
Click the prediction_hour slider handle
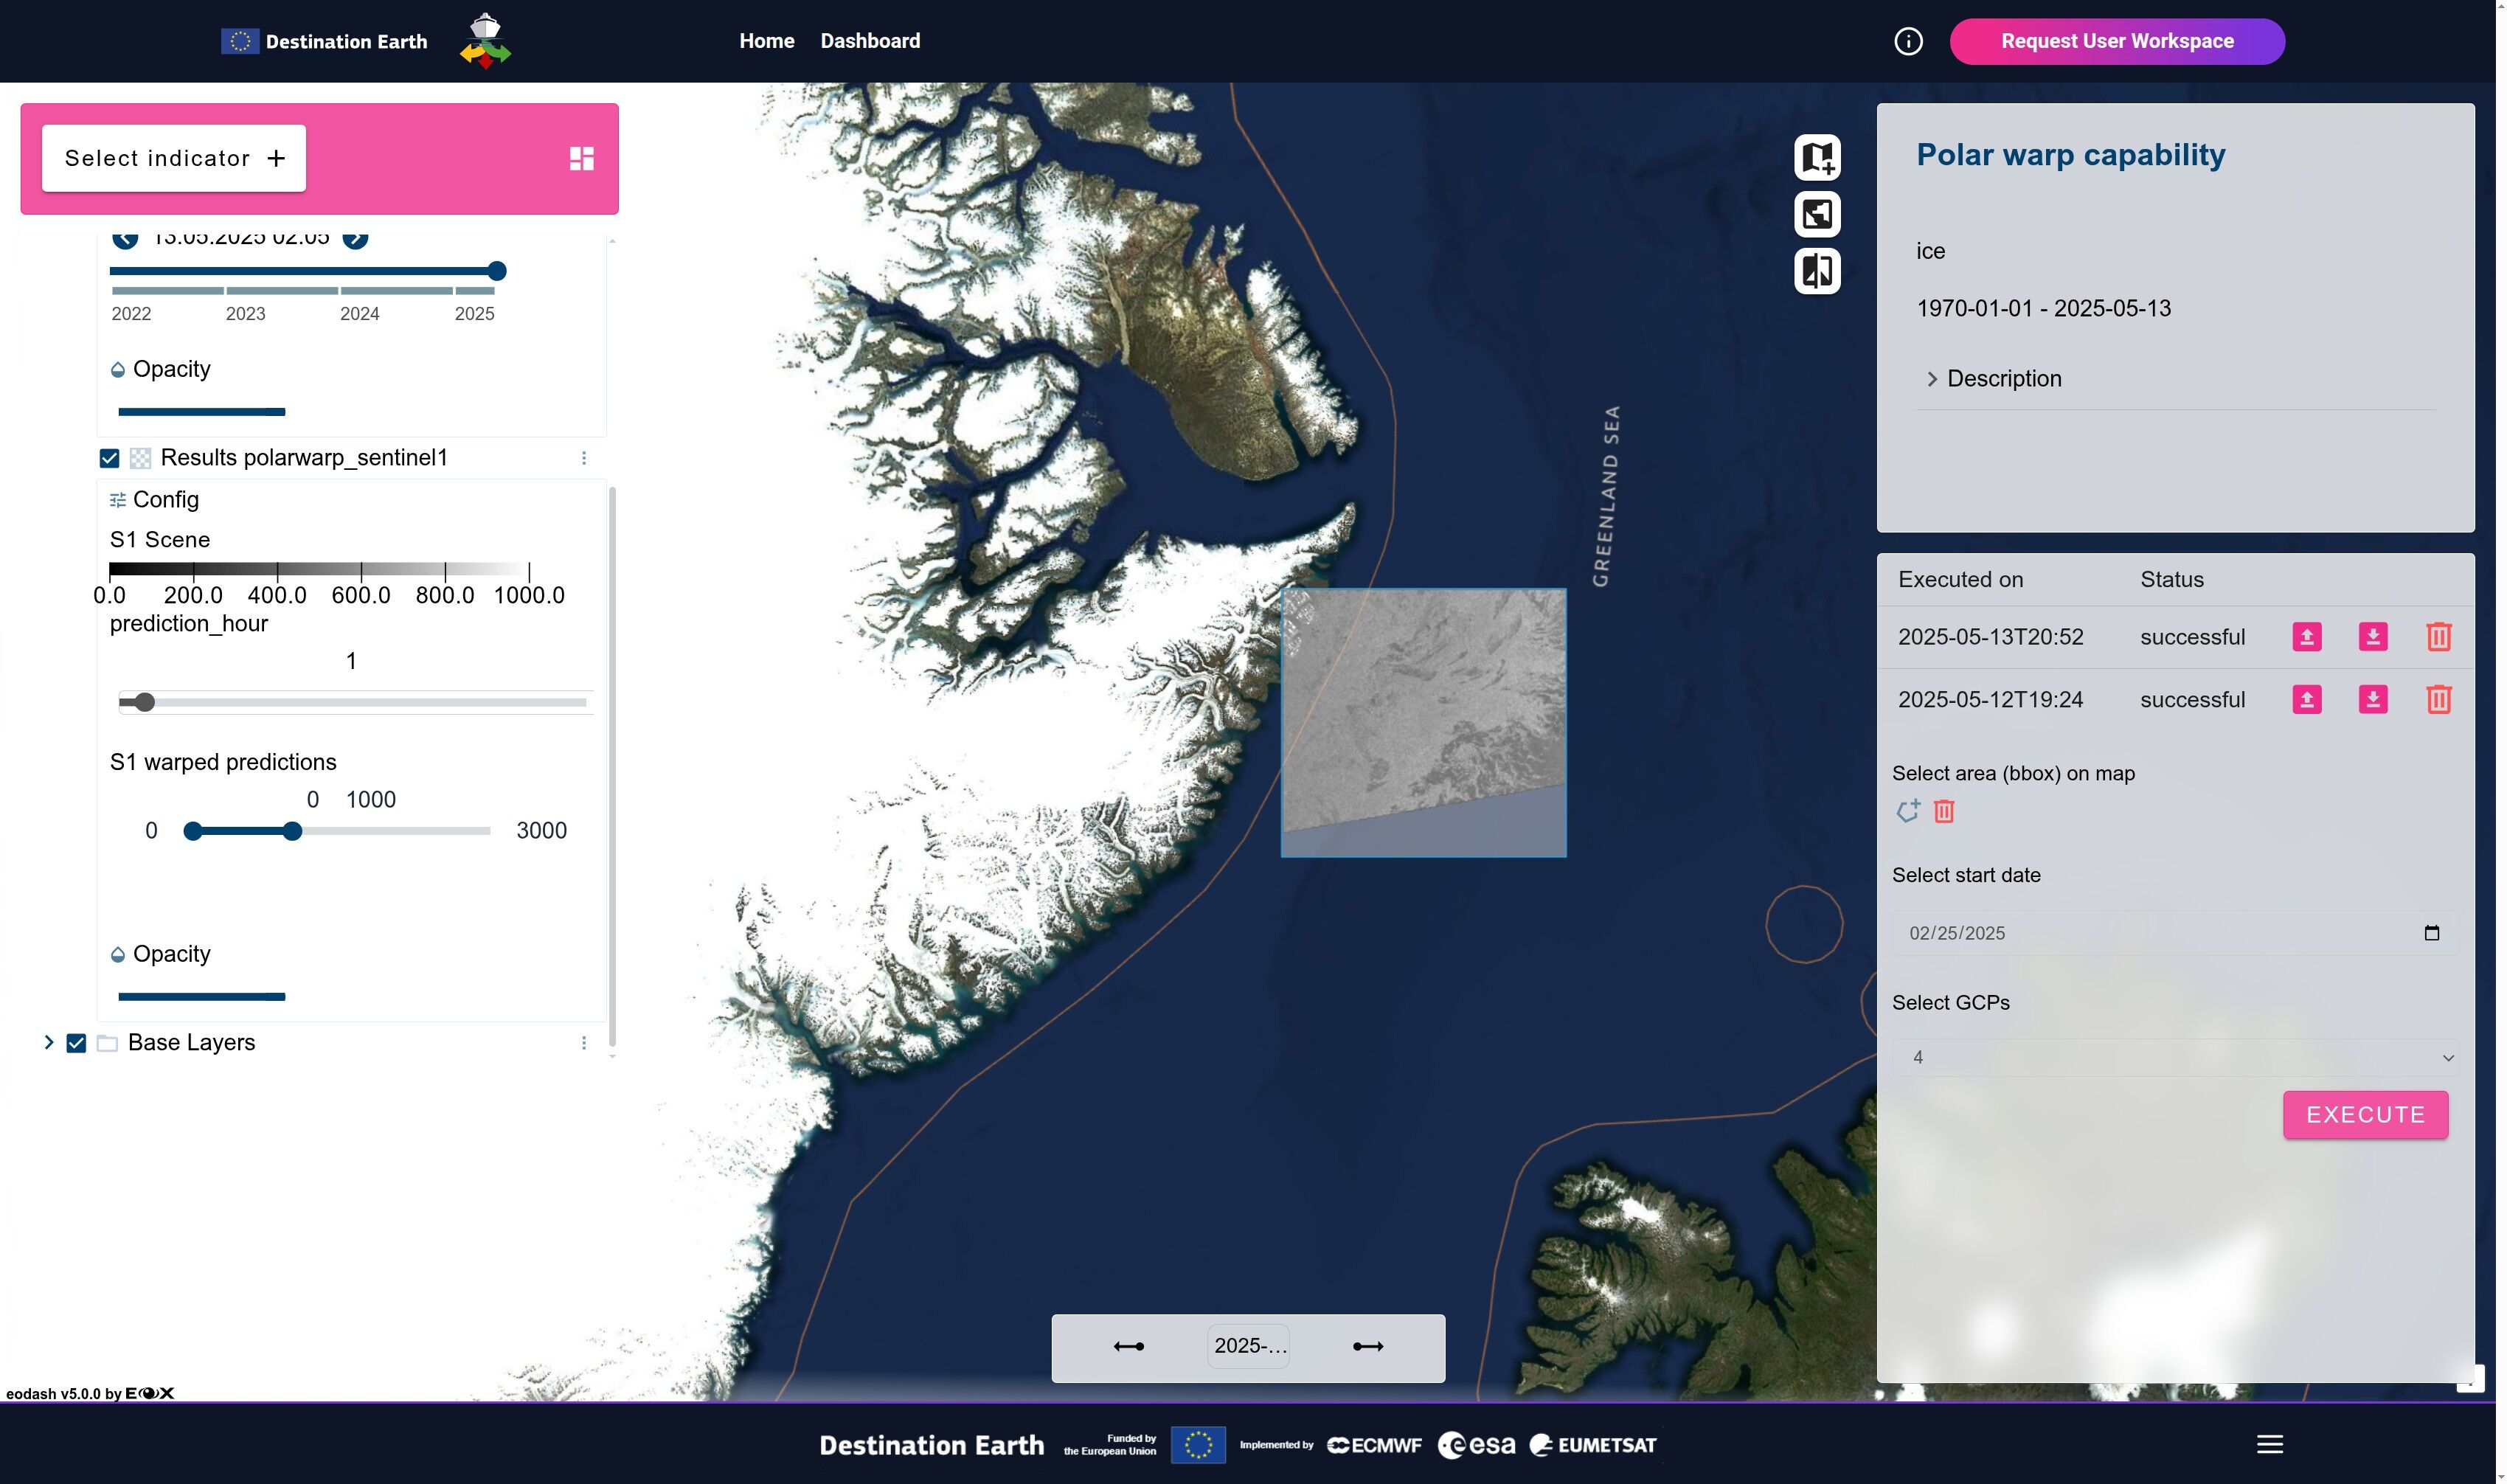(144, 702)
